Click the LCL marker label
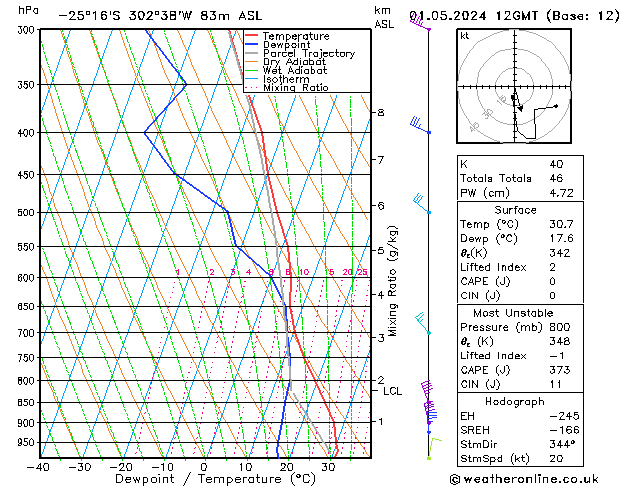This screenshot has height=486, width=629. (392, 391)
